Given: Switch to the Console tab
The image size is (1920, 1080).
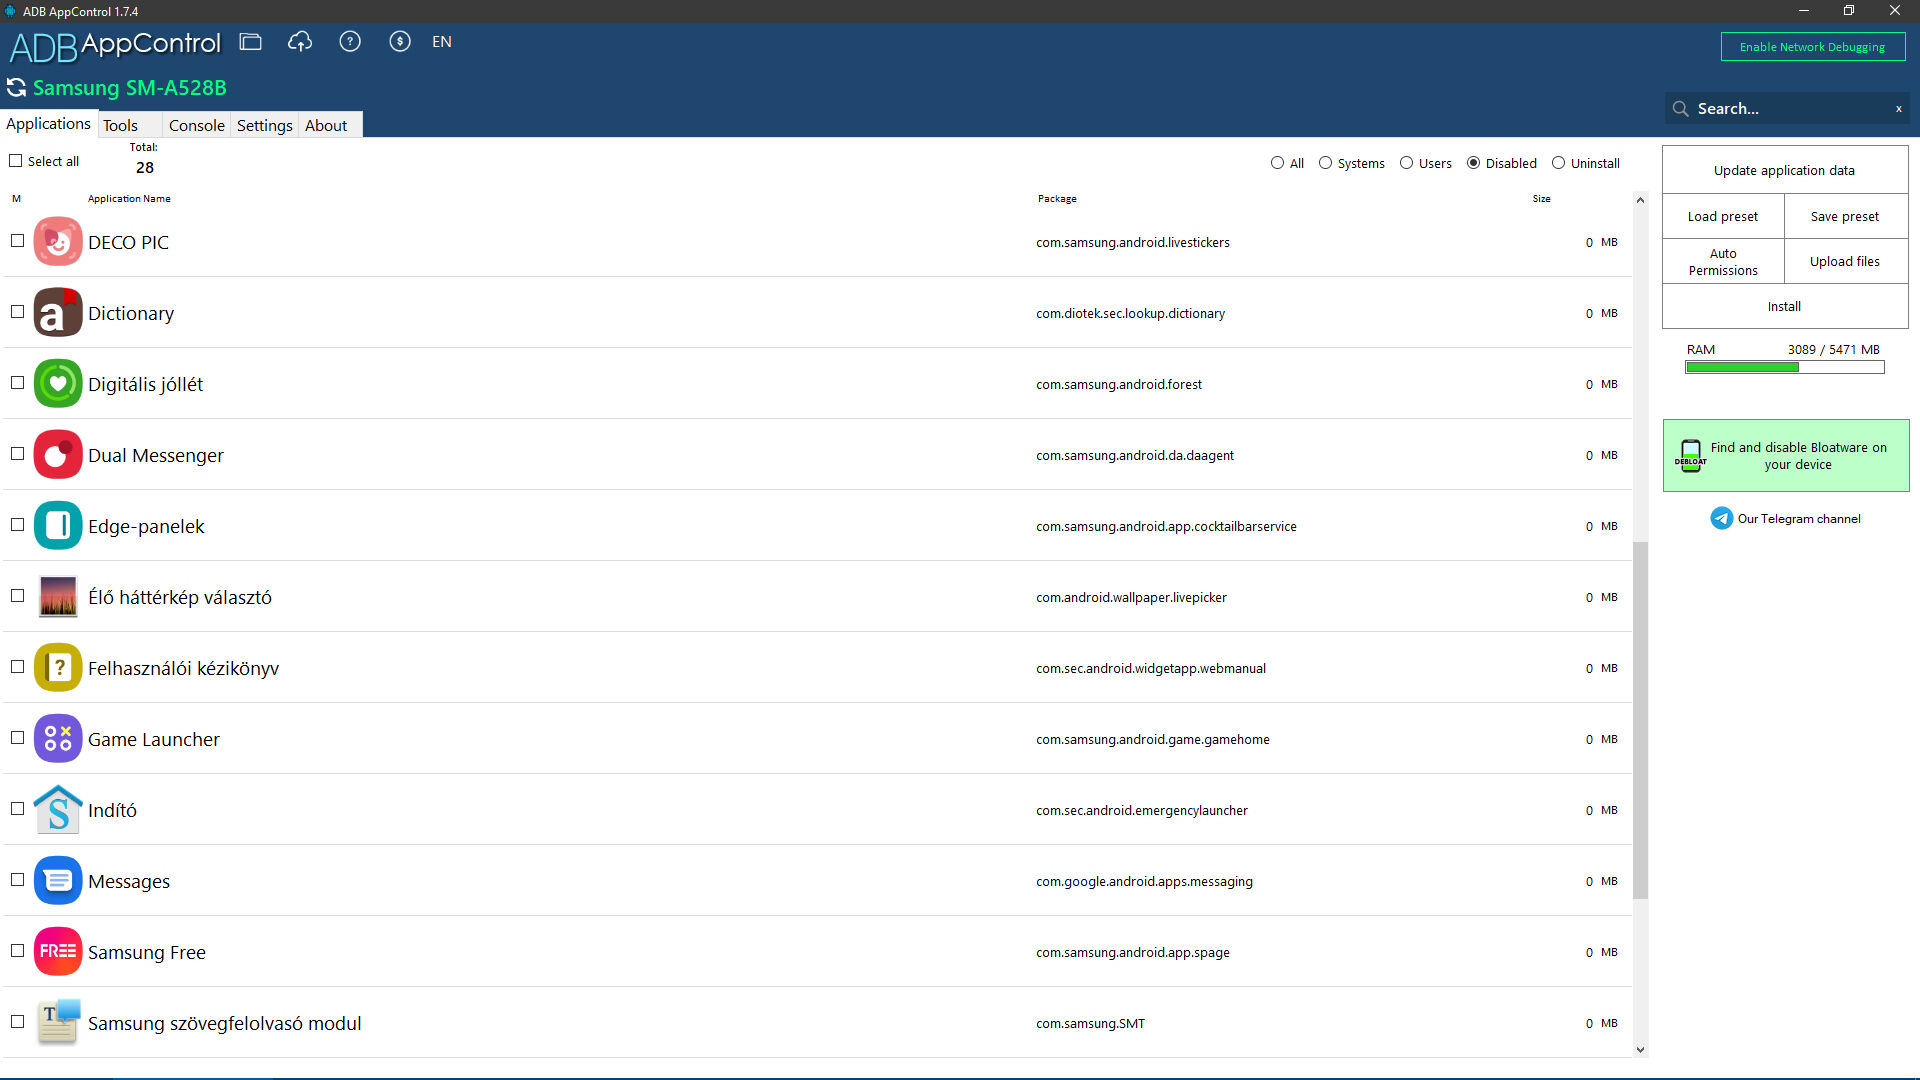Looking at the screenshot, I should pyautogui.click(x=196, y=125).
